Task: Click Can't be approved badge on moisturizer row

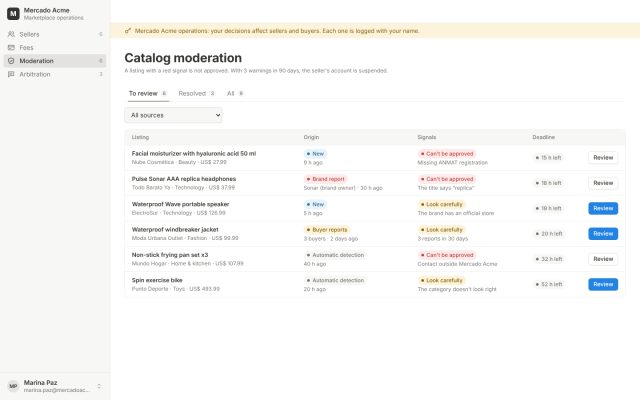Action: pos(447,153)
